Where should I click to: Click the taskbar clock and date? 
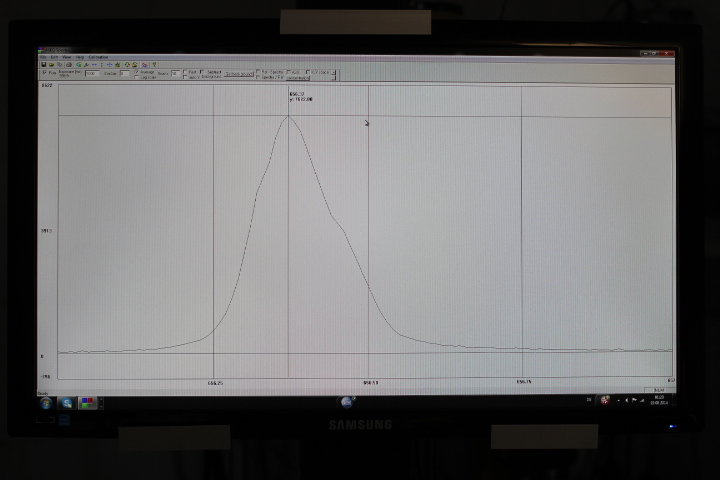[x=658, y=400]
